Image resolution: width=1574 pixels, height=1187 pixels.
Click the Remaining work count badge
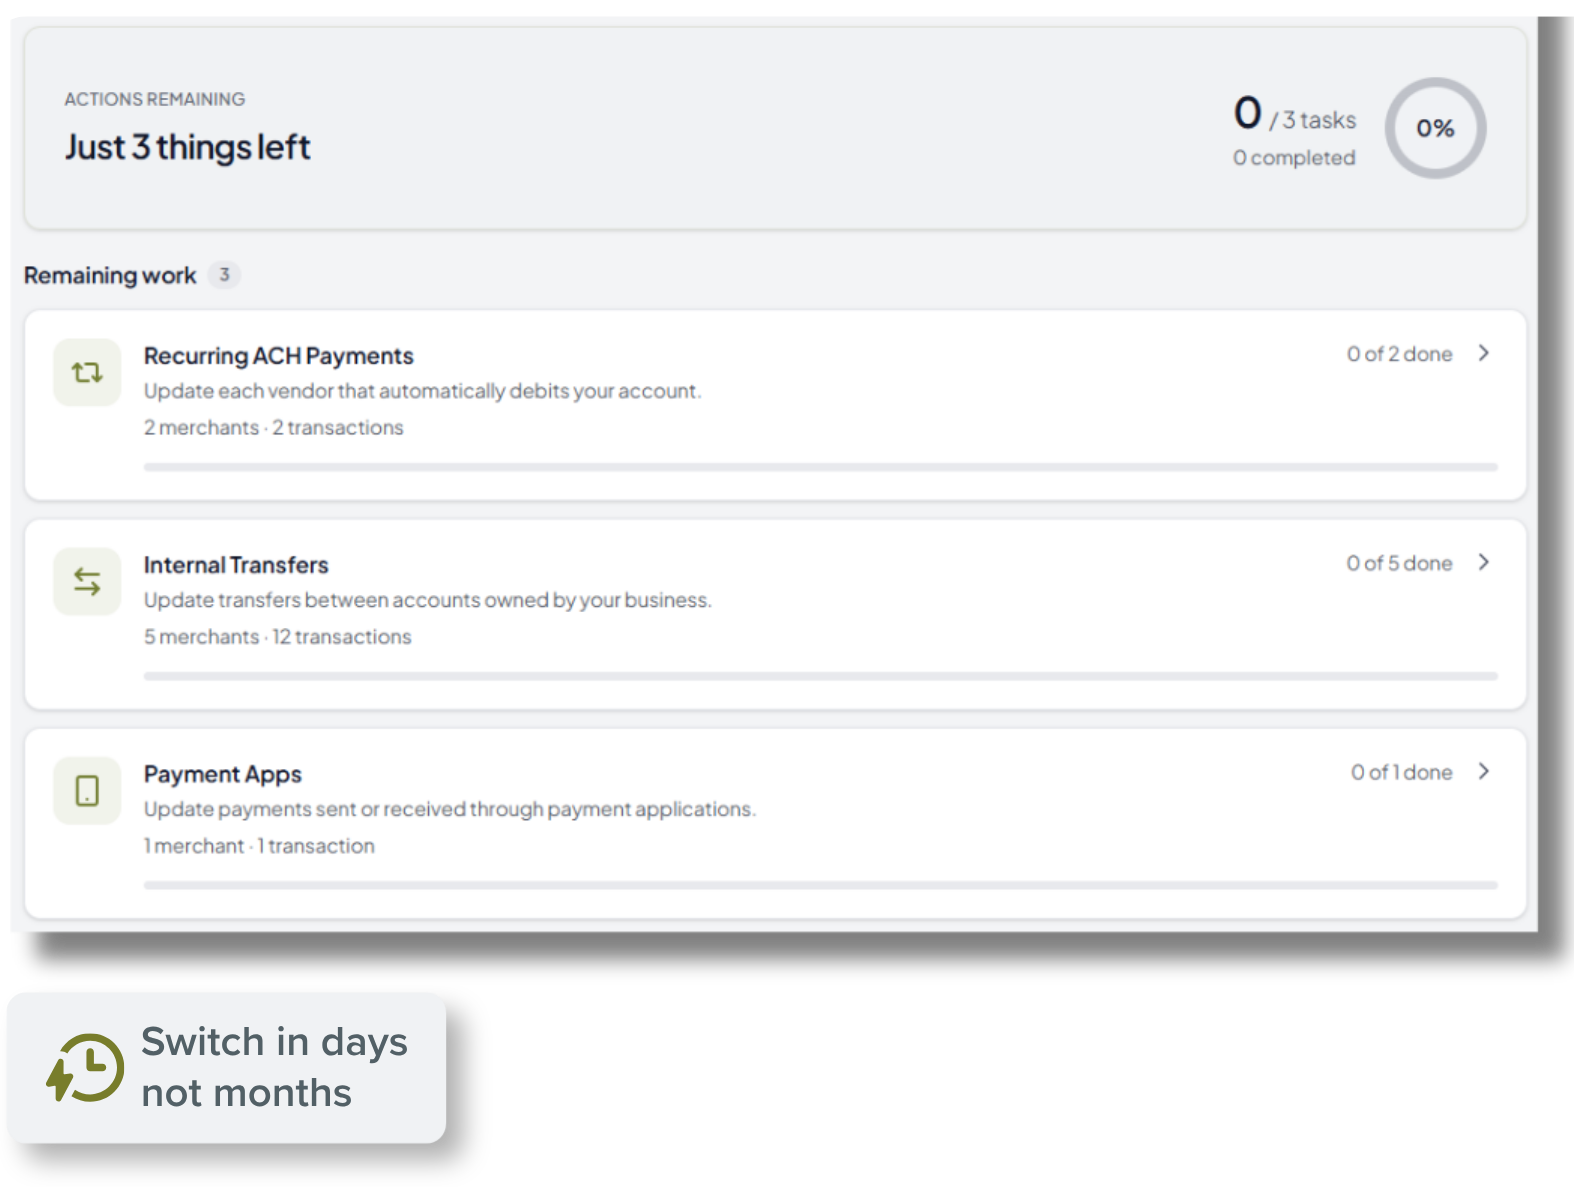[224, 274]
